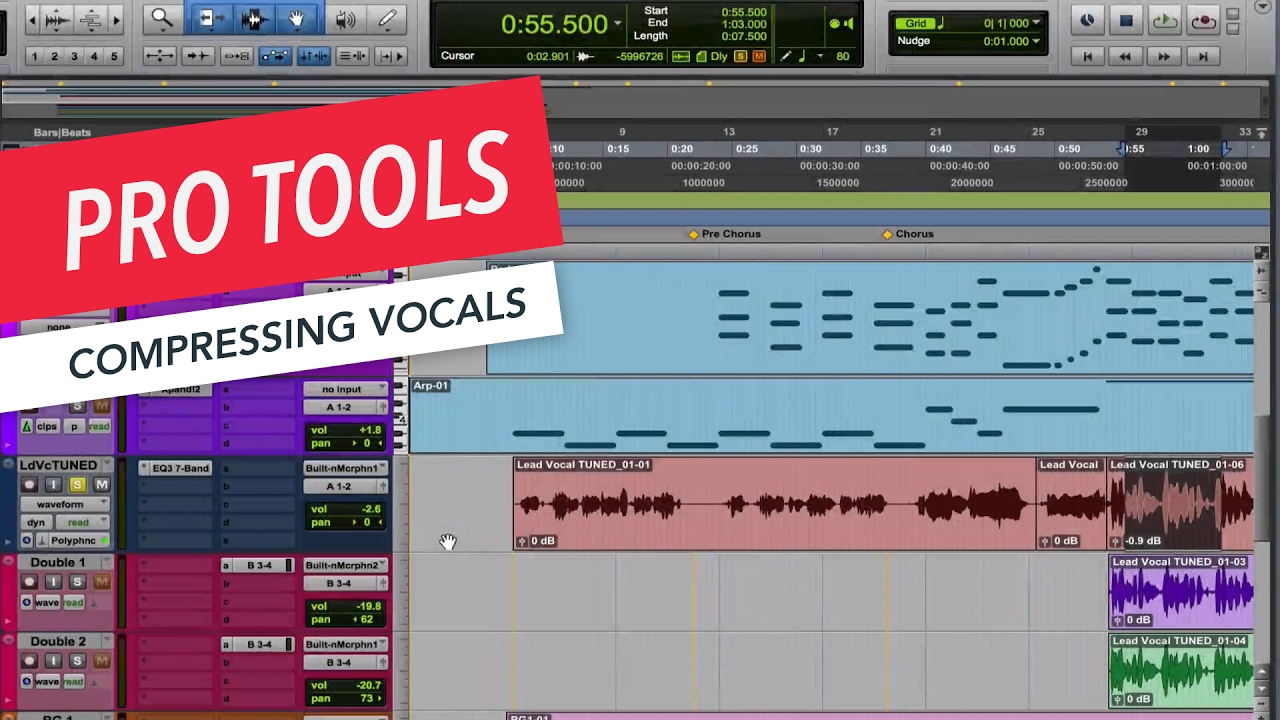Recall zoom preset 3
Viewport: 1280px width, 720px height.
pos(74,56)
